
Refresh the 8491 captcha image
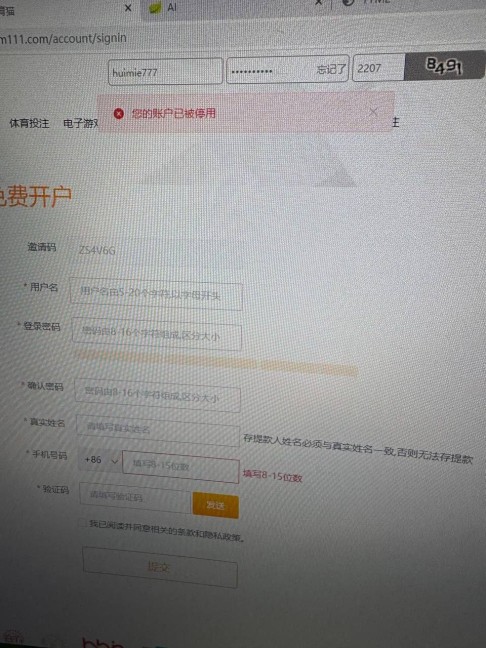[x=444, y=65]
